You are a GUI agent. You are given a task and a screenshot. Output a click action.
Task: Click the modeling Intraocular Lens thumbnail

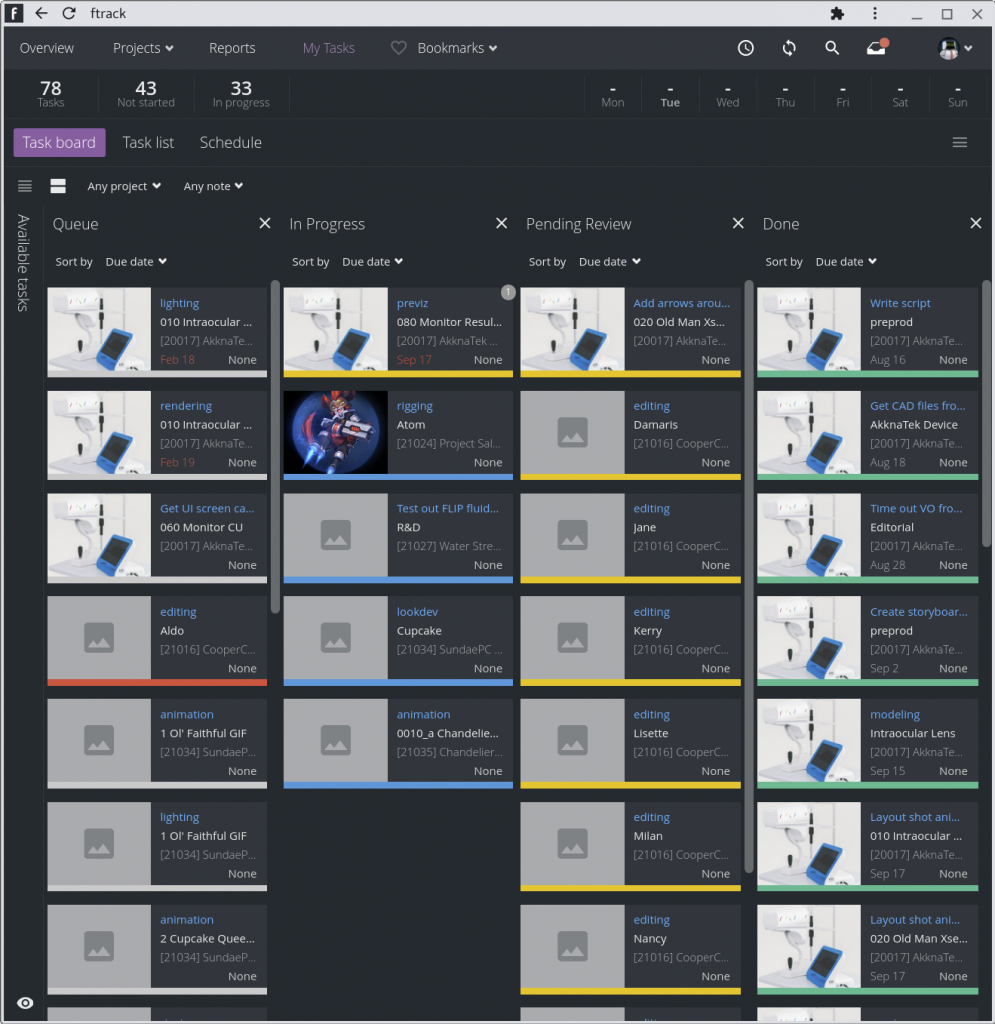coord(809,741)
